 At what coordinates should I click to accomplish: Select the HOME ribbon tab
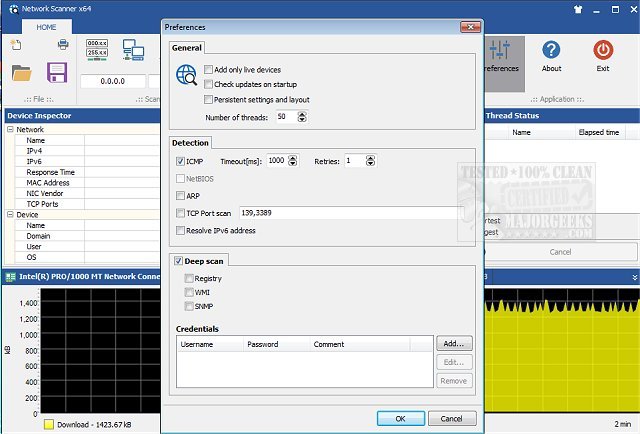click(46, 27)
